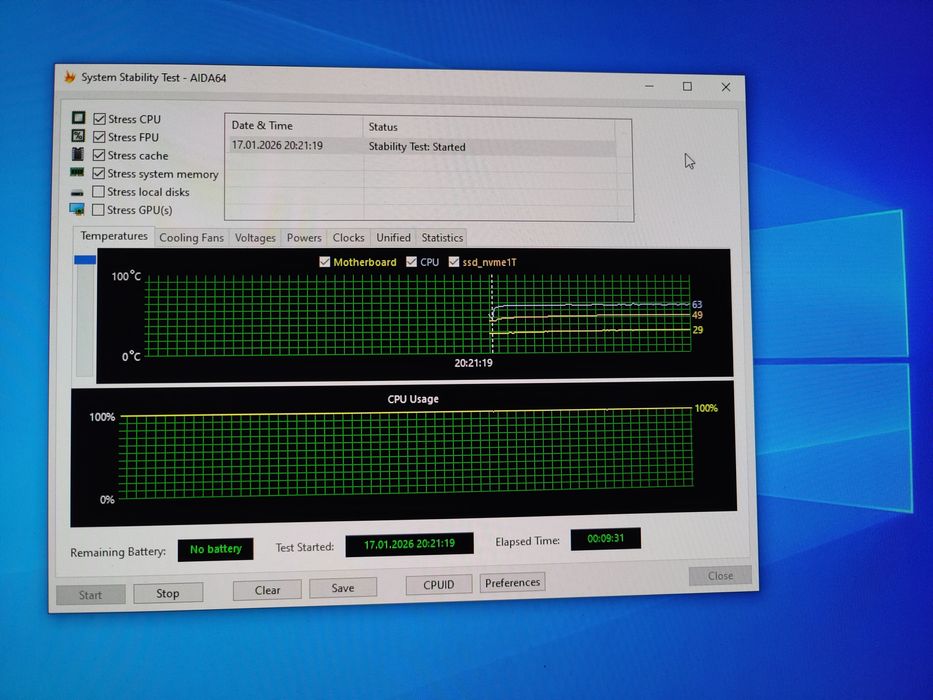Click the 29 temperature value label
933x700 pixels.
(x=697, y=330)
